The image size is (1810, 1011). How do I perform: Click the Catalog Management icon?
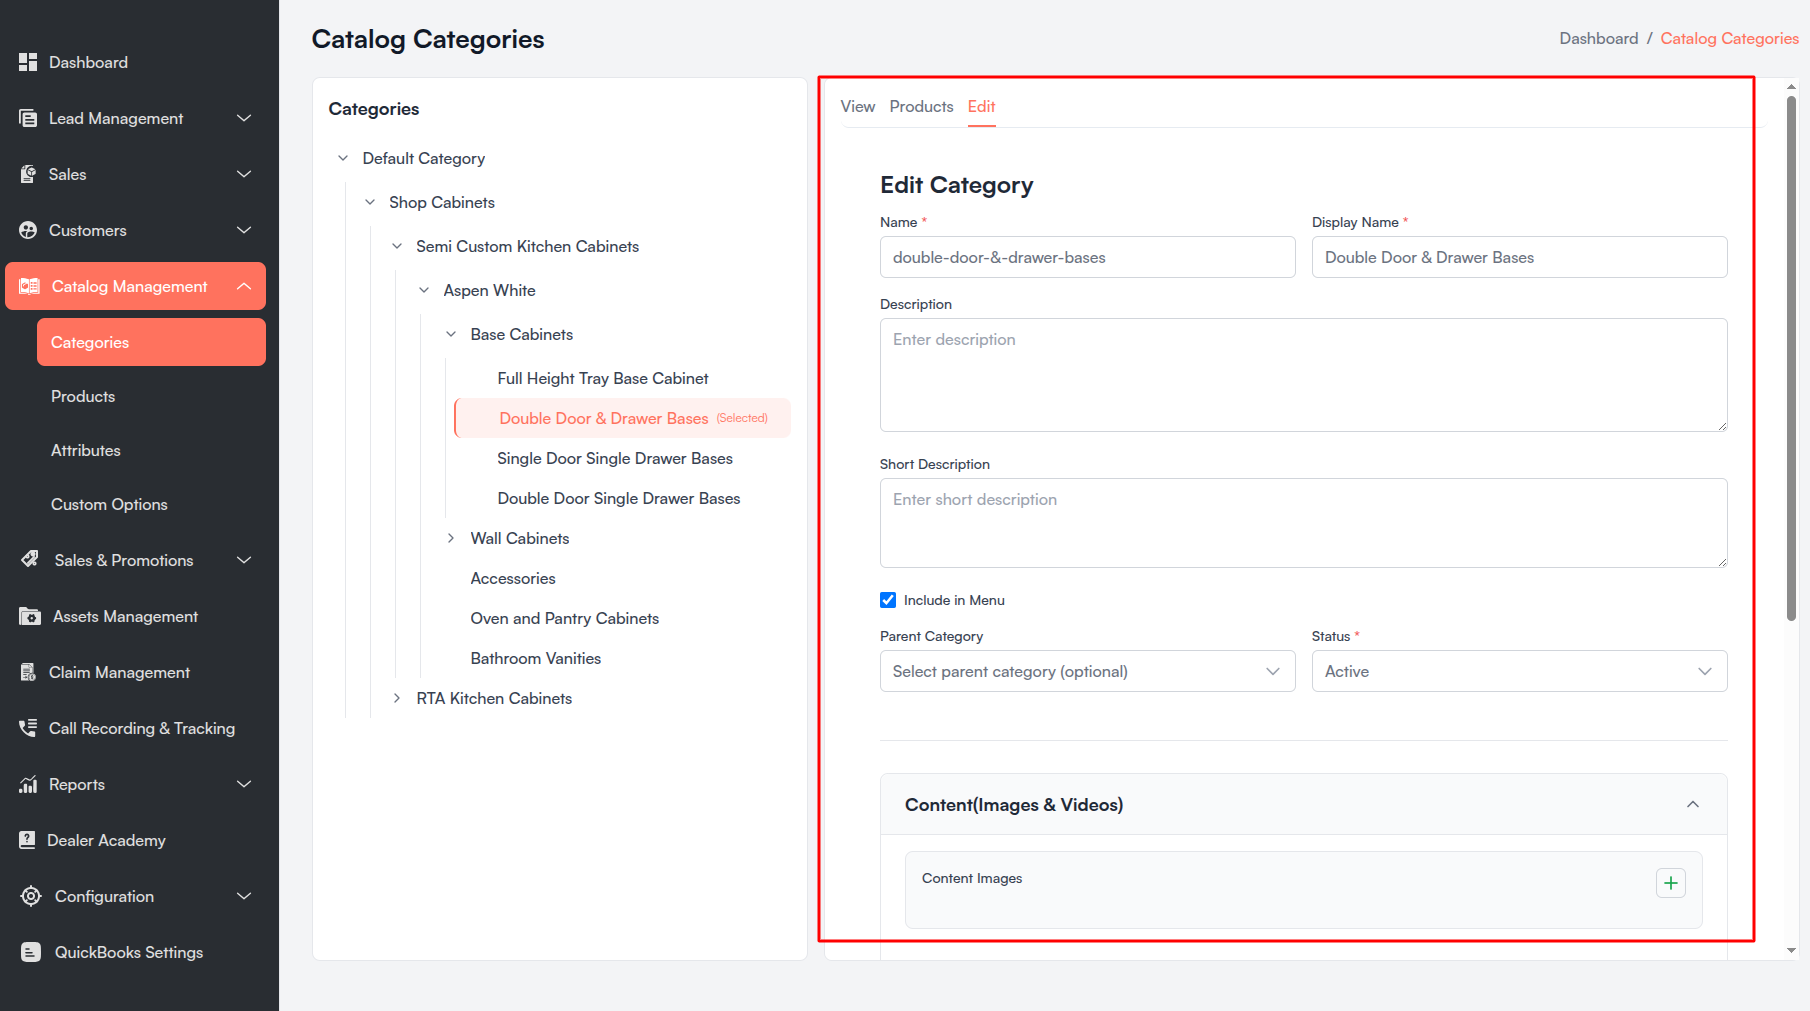click(30, 286)
